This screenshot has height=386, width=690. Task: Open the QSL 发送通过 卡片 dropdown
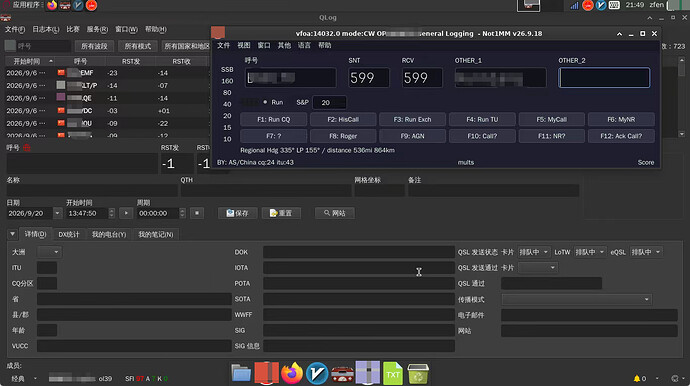coord(537,267)
